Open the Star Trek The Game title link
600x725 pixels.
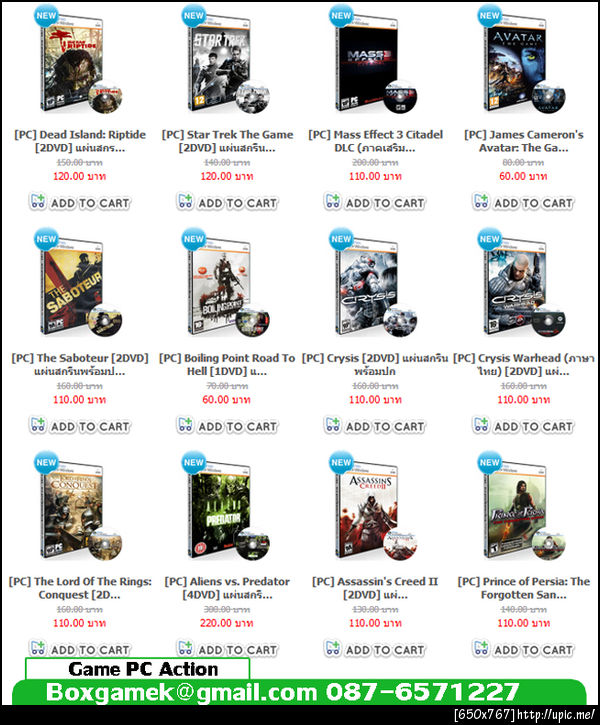click(x=227, y=141)
